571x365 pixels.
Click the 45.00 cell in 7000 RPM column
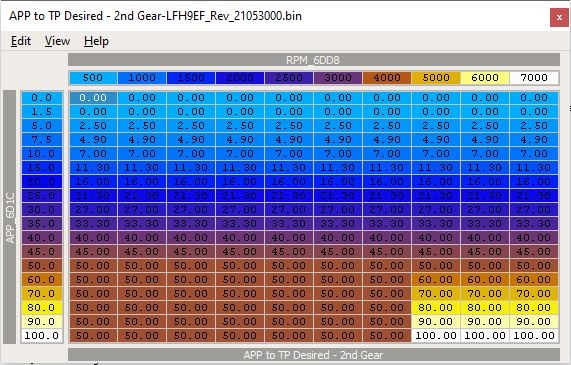pos(534,251)
